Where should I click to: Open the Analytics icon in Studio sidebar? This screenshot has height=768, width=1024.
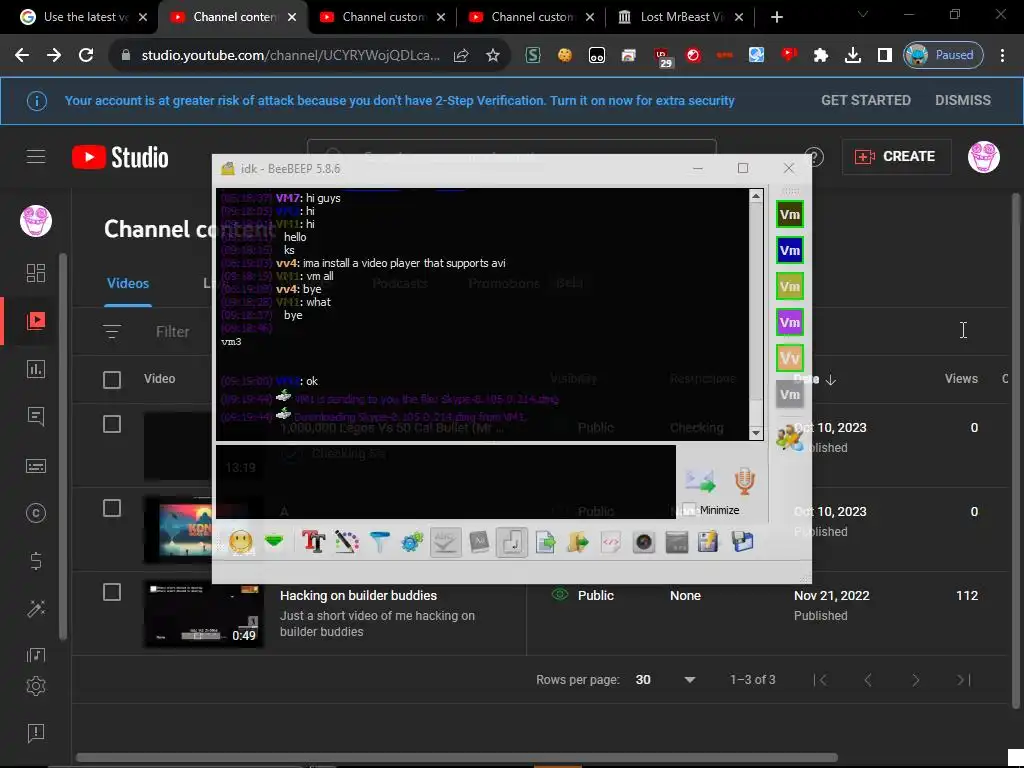36,369
